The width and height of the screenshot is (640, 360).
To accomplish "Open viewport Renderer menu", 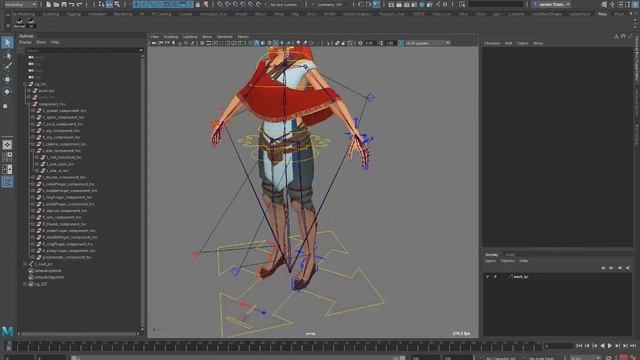I will (x=224, y=37).
